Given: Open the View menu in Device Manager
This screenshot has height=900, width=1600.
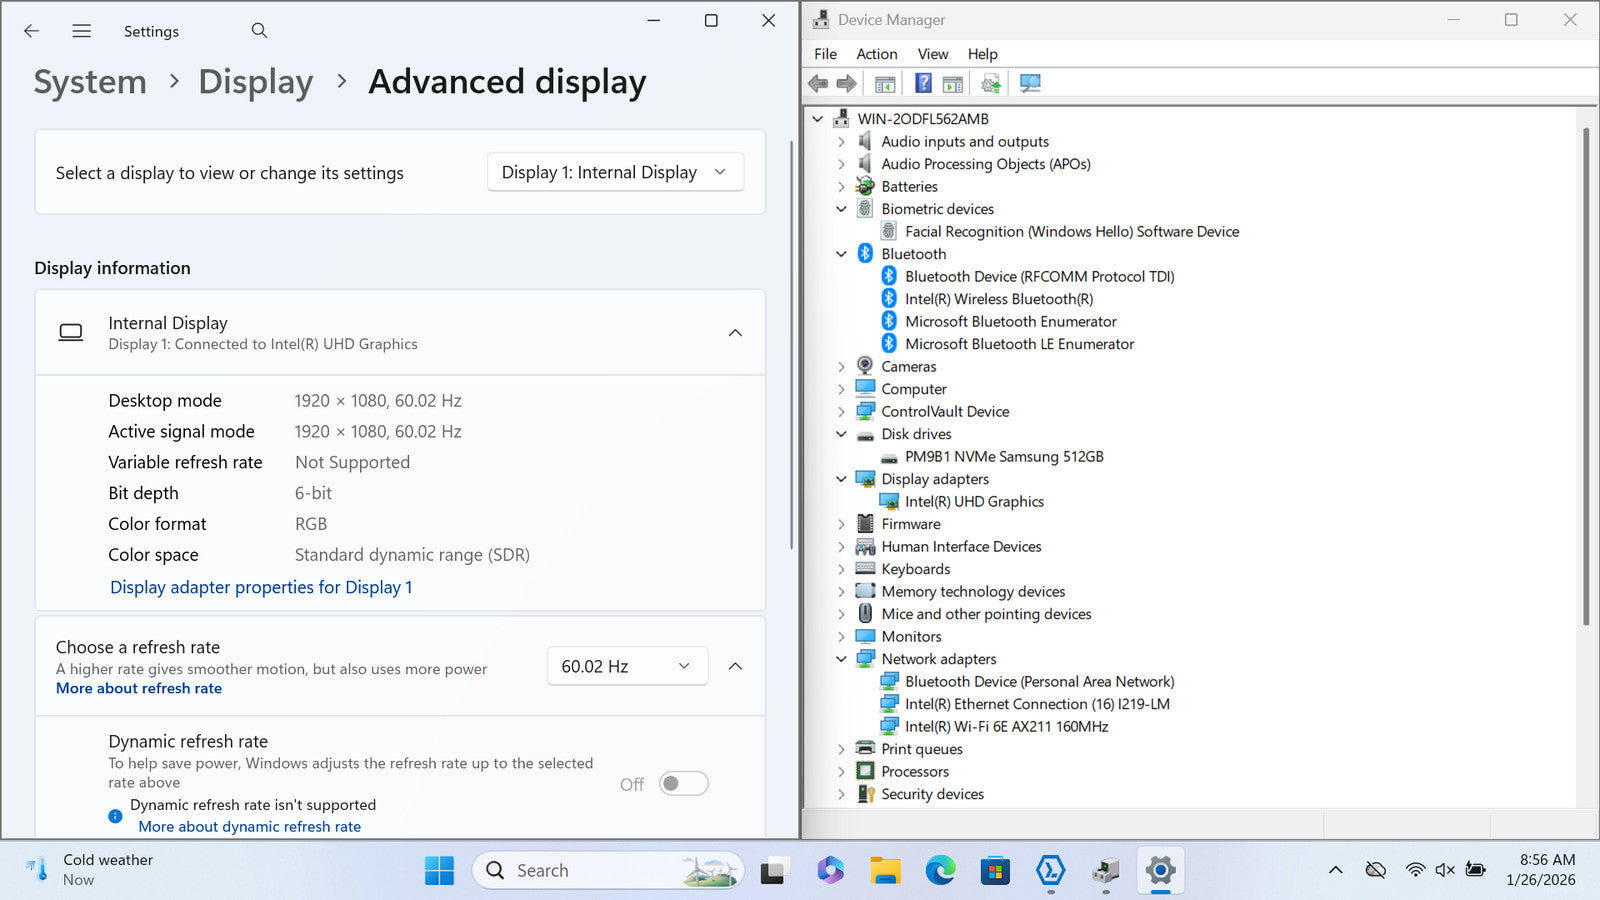Looking at the screenshot, I should click(932, 54).
